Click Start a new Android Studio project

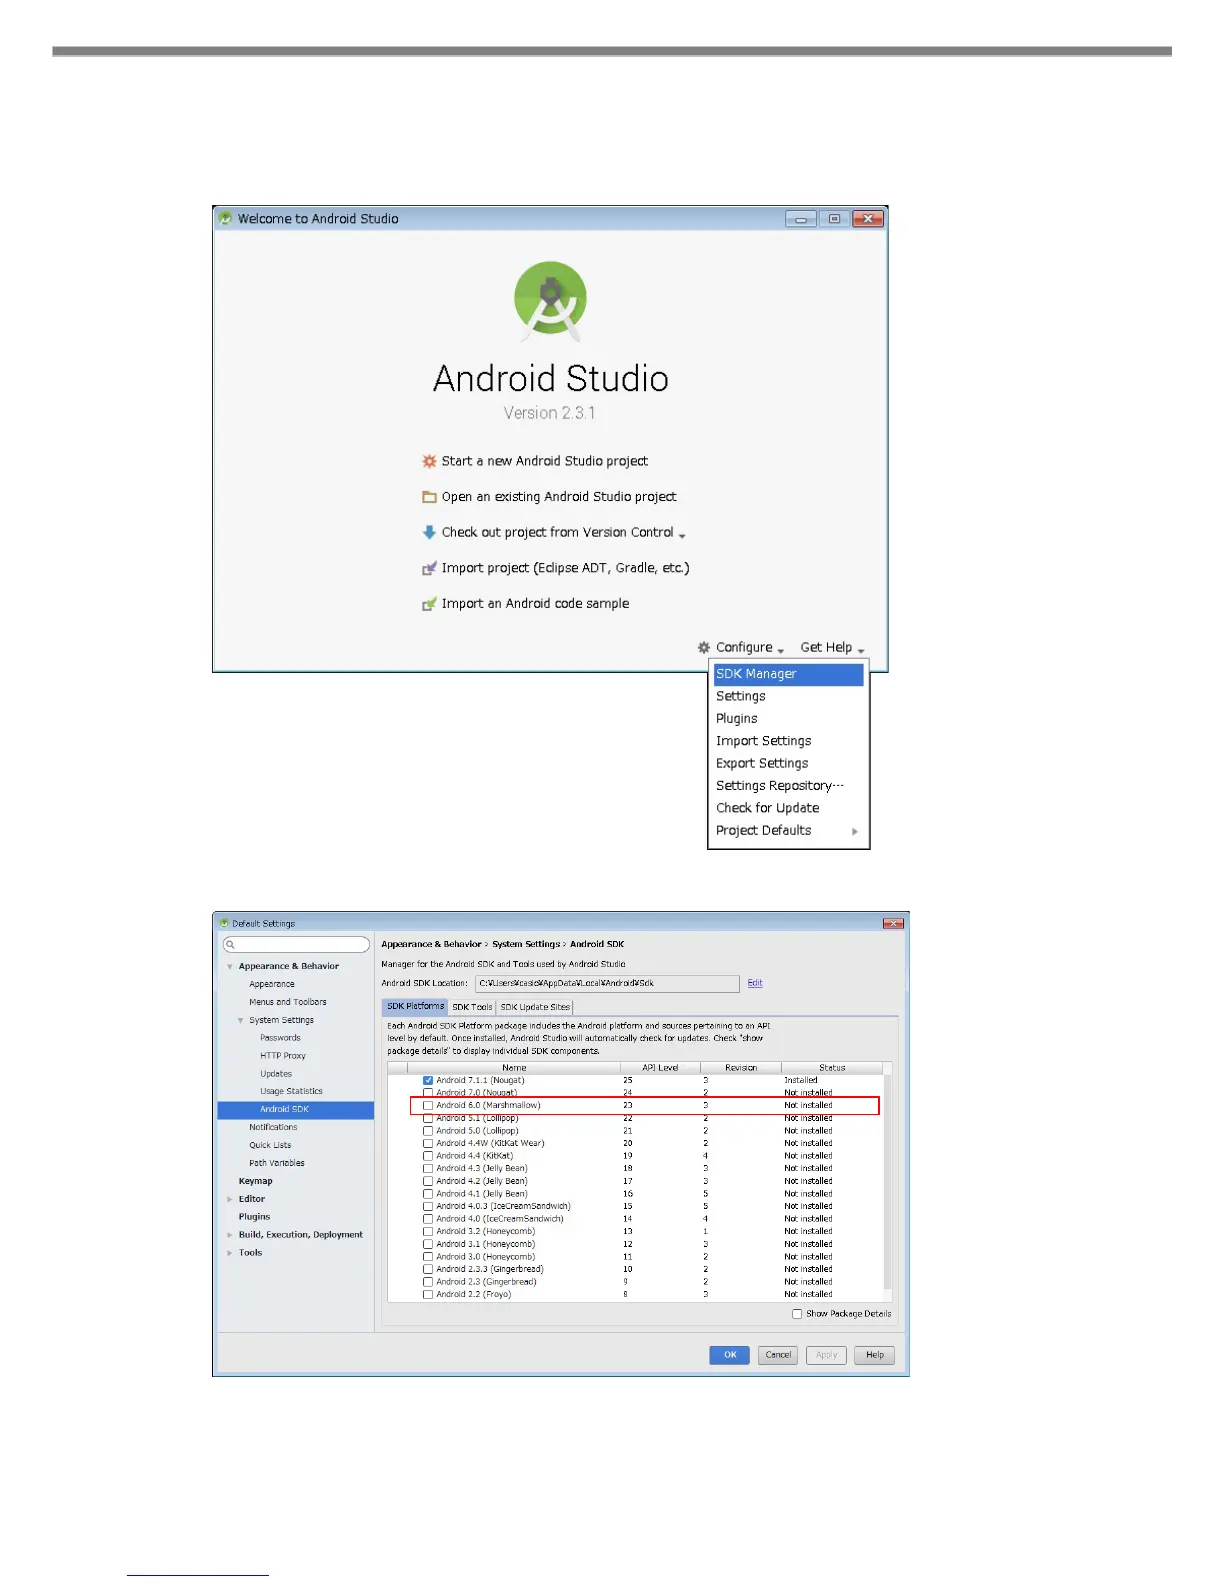tap(545, 461)
